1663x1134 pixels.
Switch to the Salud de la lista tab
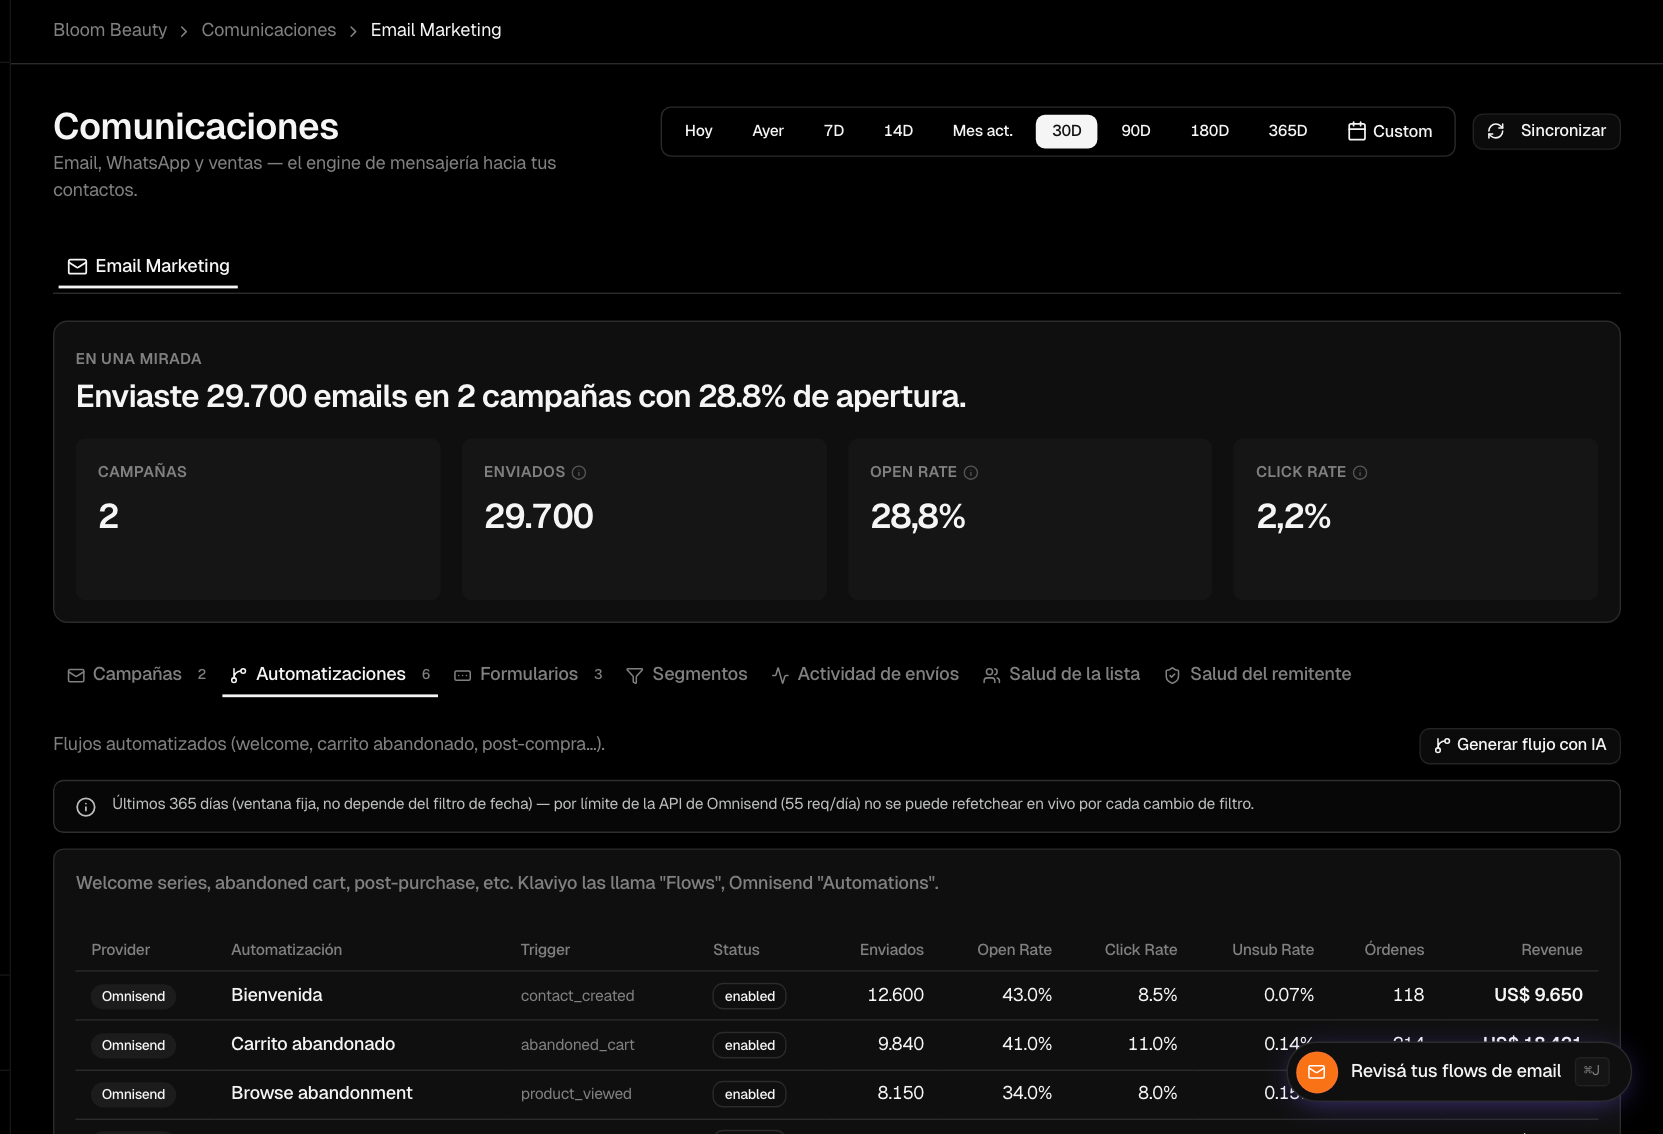(1062, 675)
